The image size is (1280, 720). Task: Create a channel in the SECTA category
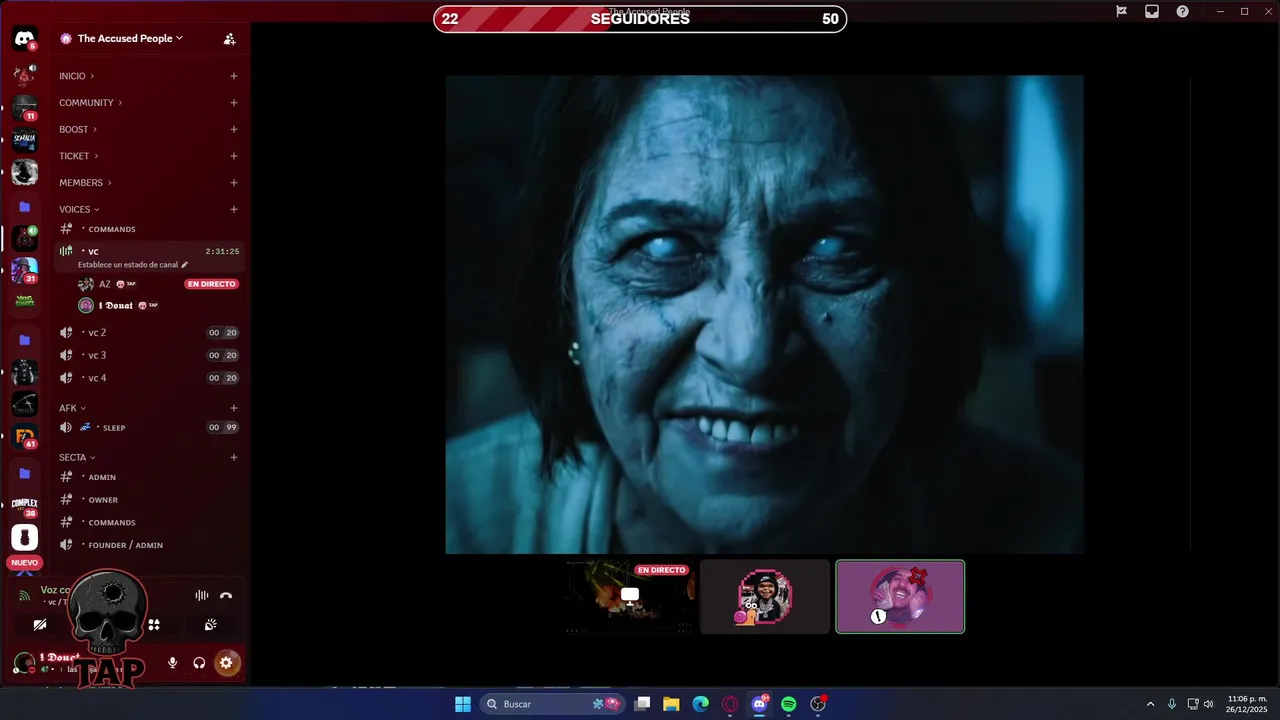click(x=234, y=457)
